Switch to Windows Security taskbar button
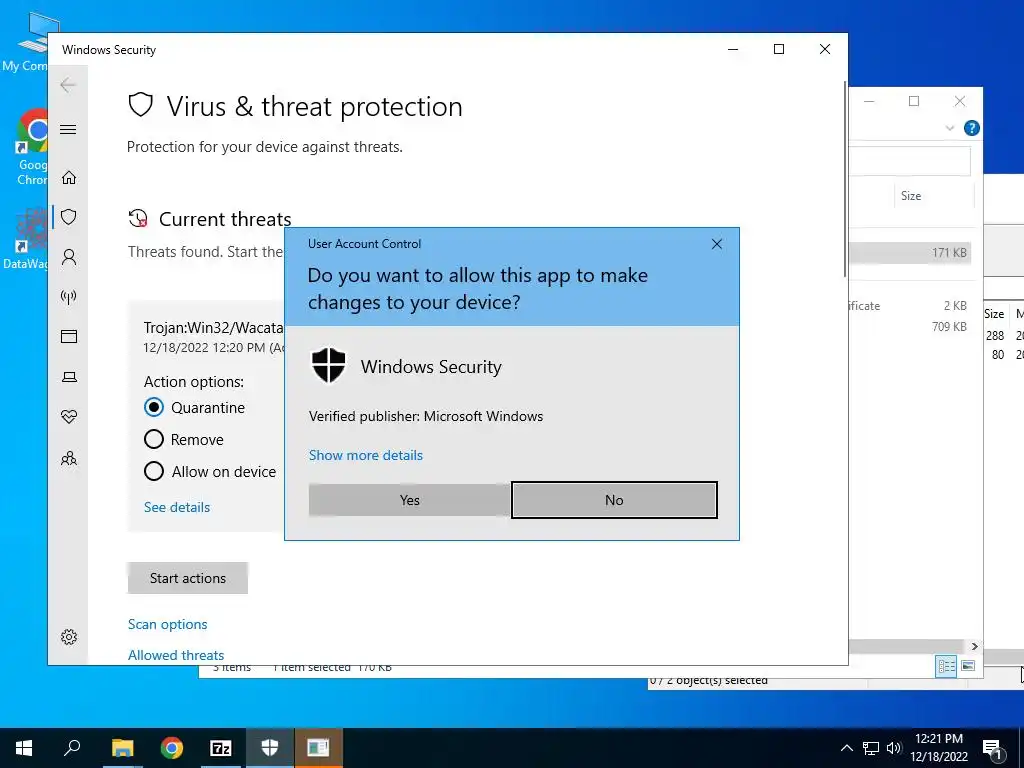Viewport: 1024px width, 768px height. coord(270,748)
